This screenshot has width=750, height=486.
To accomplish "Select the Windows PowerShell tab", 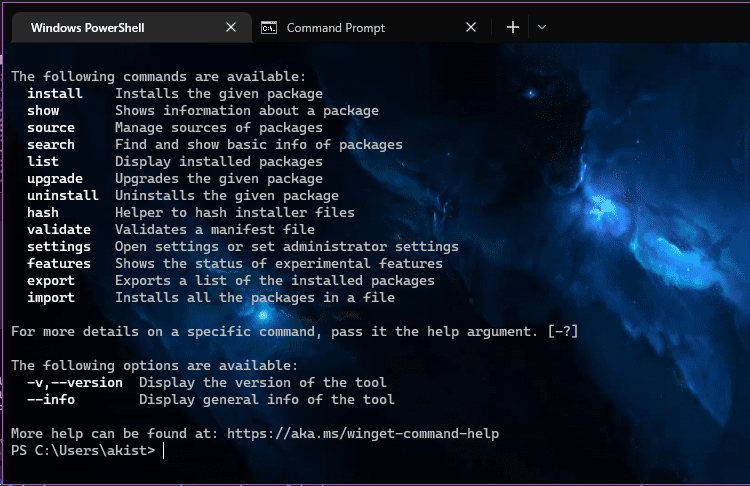I will point(88,28).
